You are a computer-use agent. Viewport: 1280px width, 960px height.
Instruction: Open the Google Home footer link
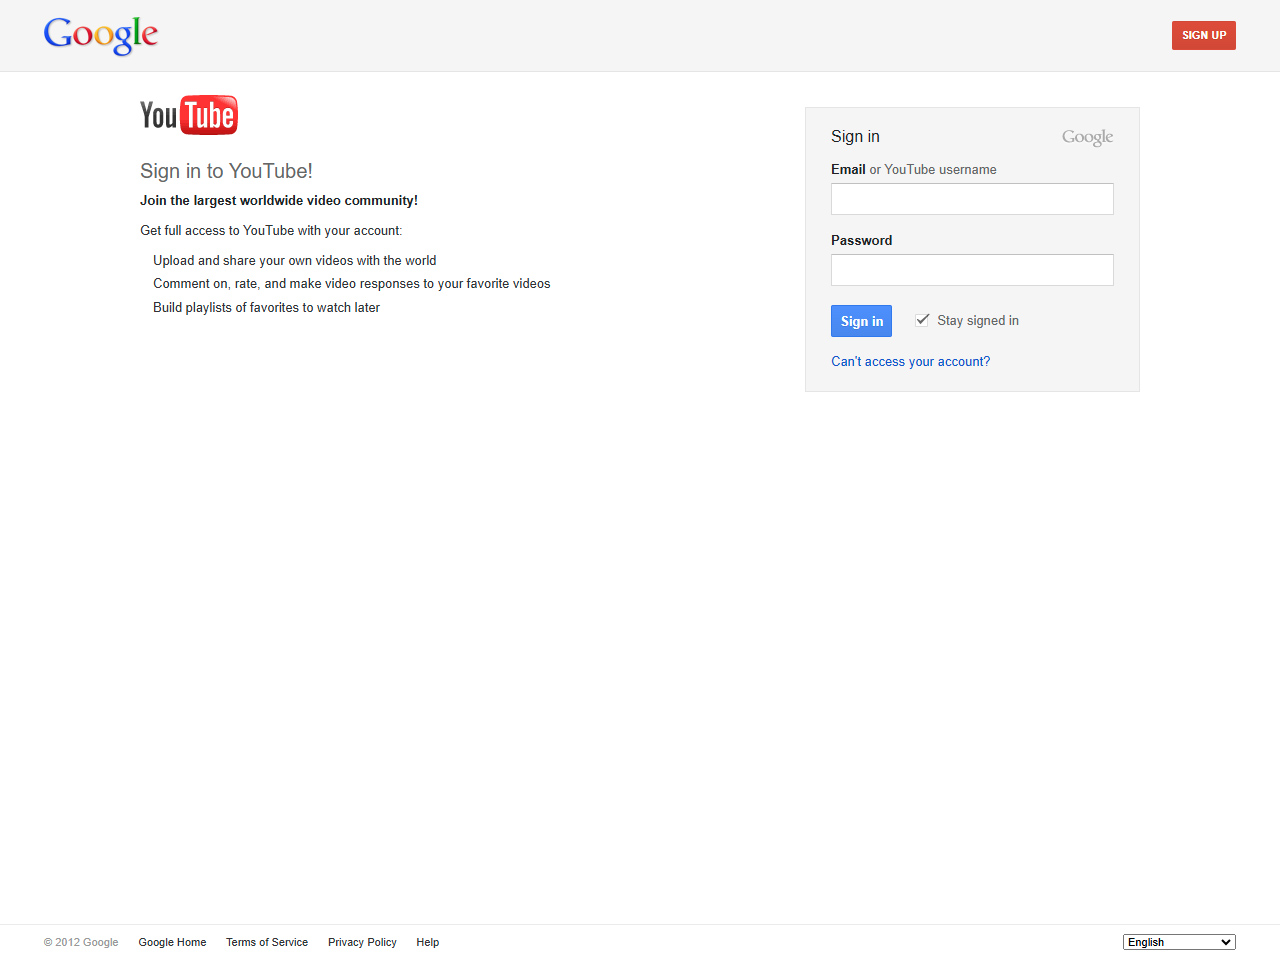[172, 942]
